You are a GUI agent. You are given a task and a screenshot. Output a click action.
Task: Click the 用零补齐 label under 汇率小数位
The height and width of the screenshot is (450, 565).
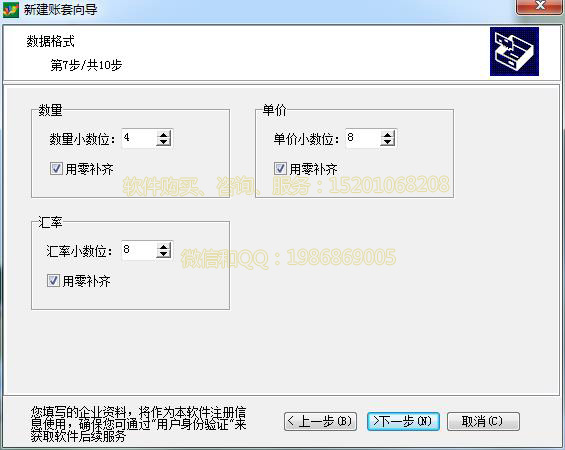(86, 281)
